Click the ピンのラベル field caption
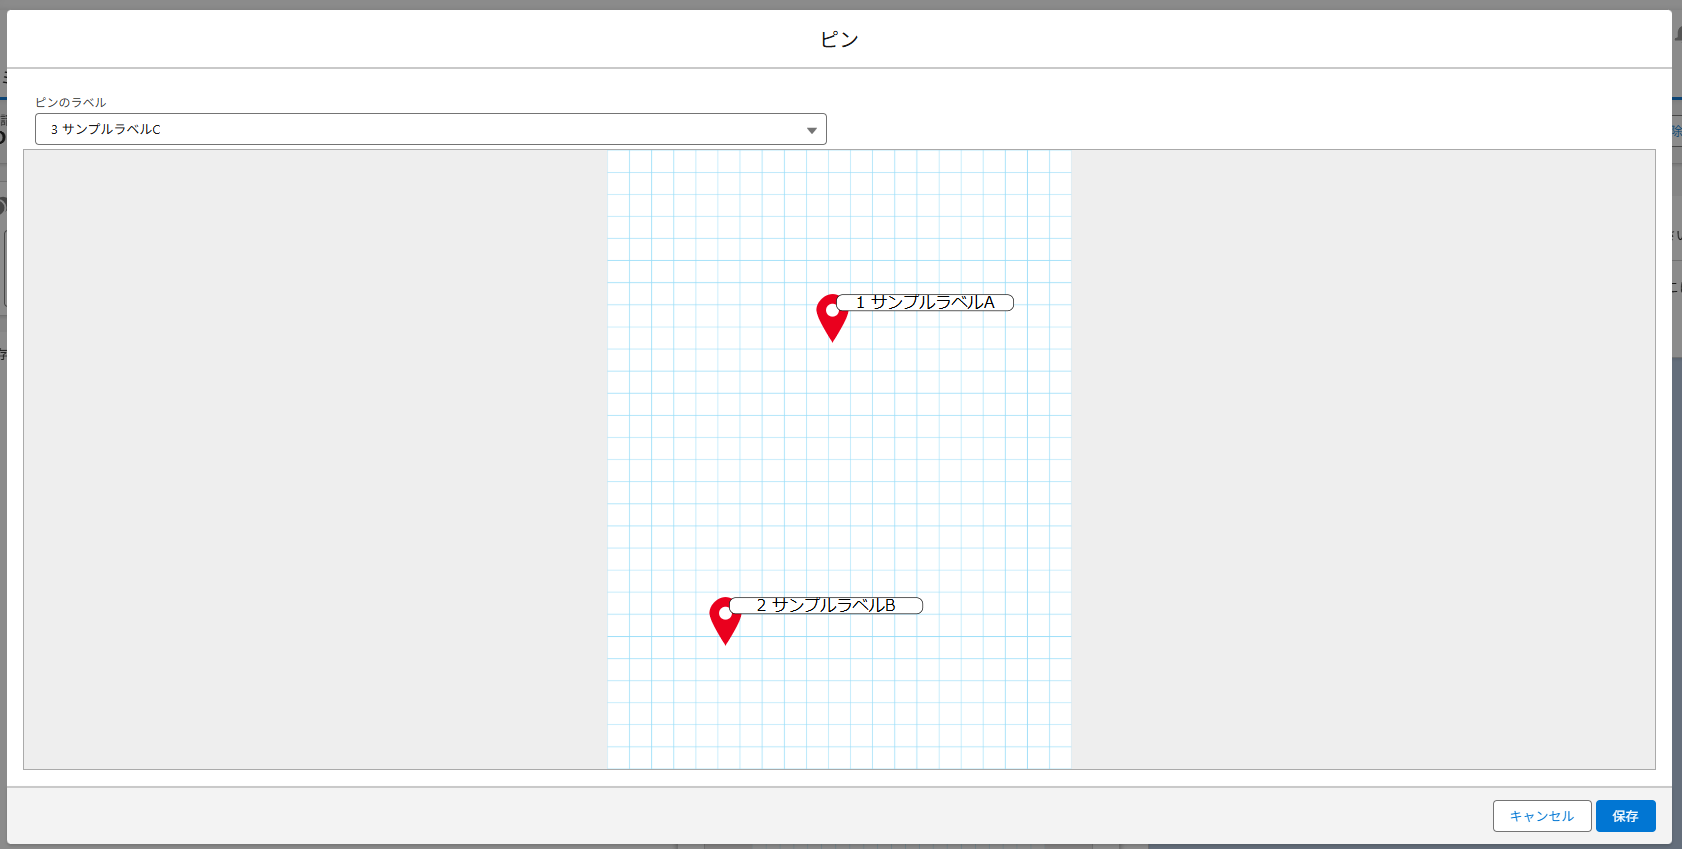This screenshot has width=1682, height=849. point(70,102)
